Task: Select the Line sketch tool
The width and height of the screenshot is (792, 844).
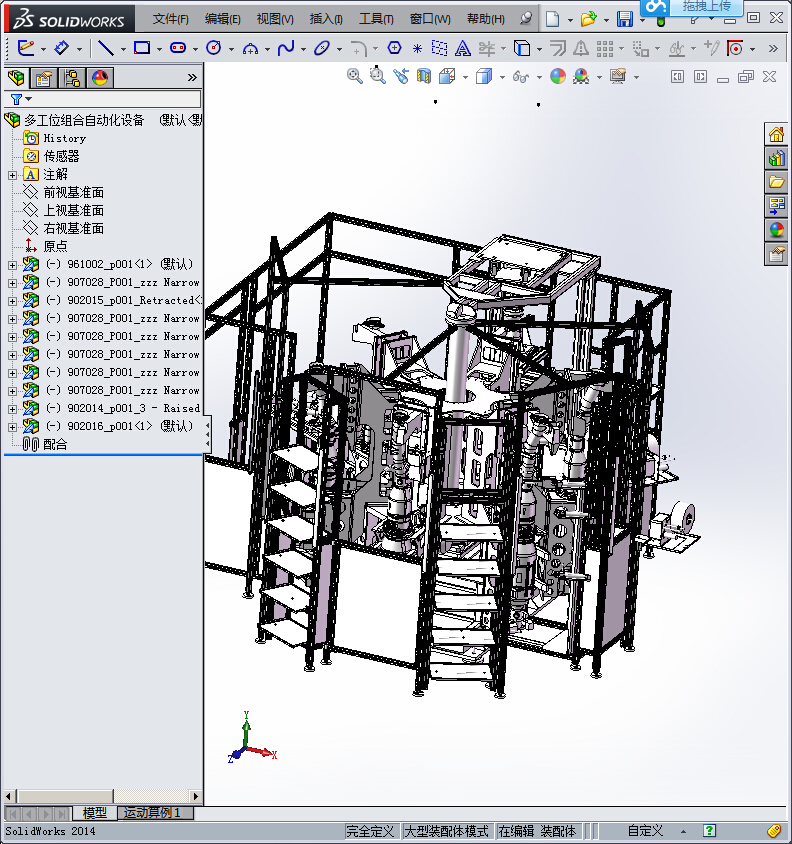Action: tap(106, 48)
